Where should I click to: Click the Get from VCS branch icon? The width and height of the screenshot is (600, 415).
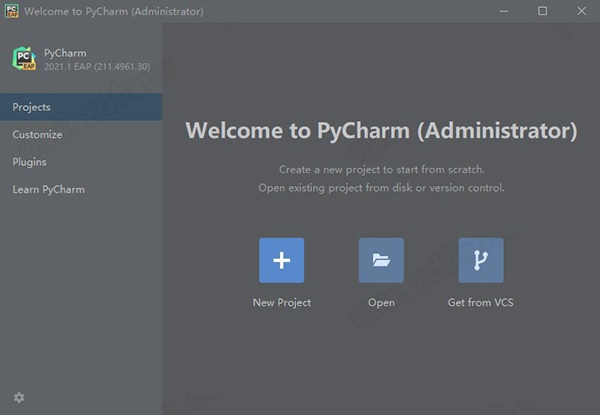pos(481,260)
